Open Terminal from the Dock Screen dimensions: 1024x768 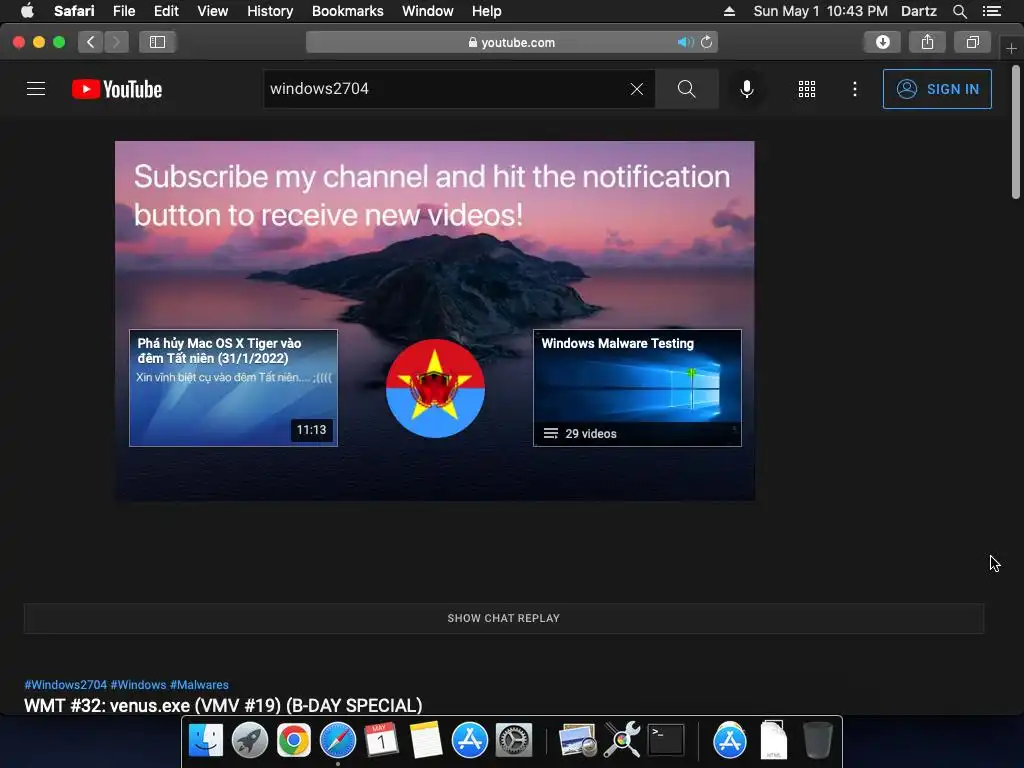(665, 741)
